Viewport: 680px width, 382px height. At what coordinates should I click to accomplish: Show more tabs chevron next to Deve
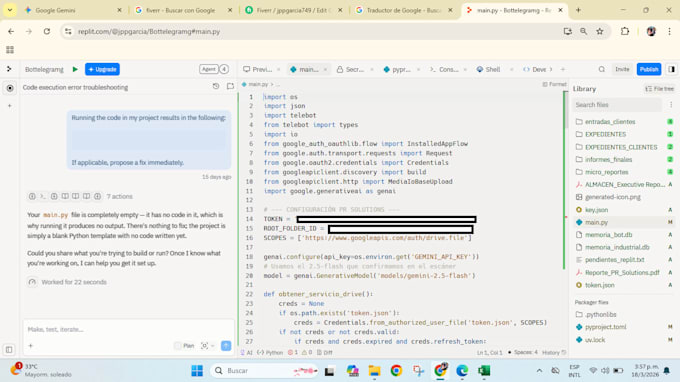click(551, 69)
